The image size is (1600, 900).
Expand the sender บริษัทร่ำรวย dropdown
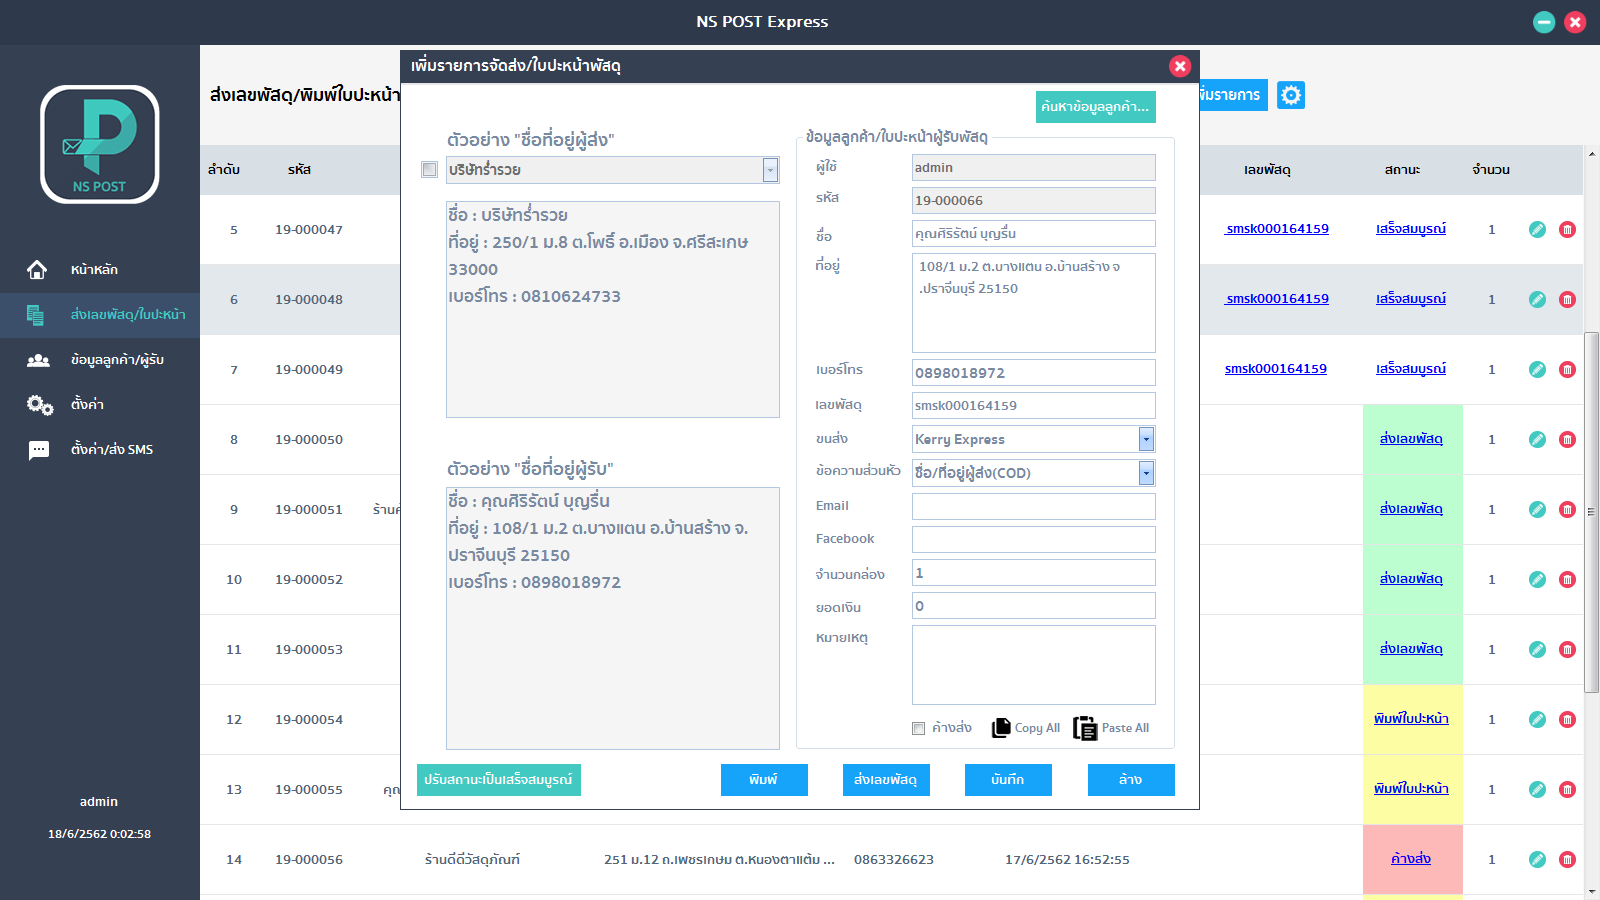(x=770, y=170)
